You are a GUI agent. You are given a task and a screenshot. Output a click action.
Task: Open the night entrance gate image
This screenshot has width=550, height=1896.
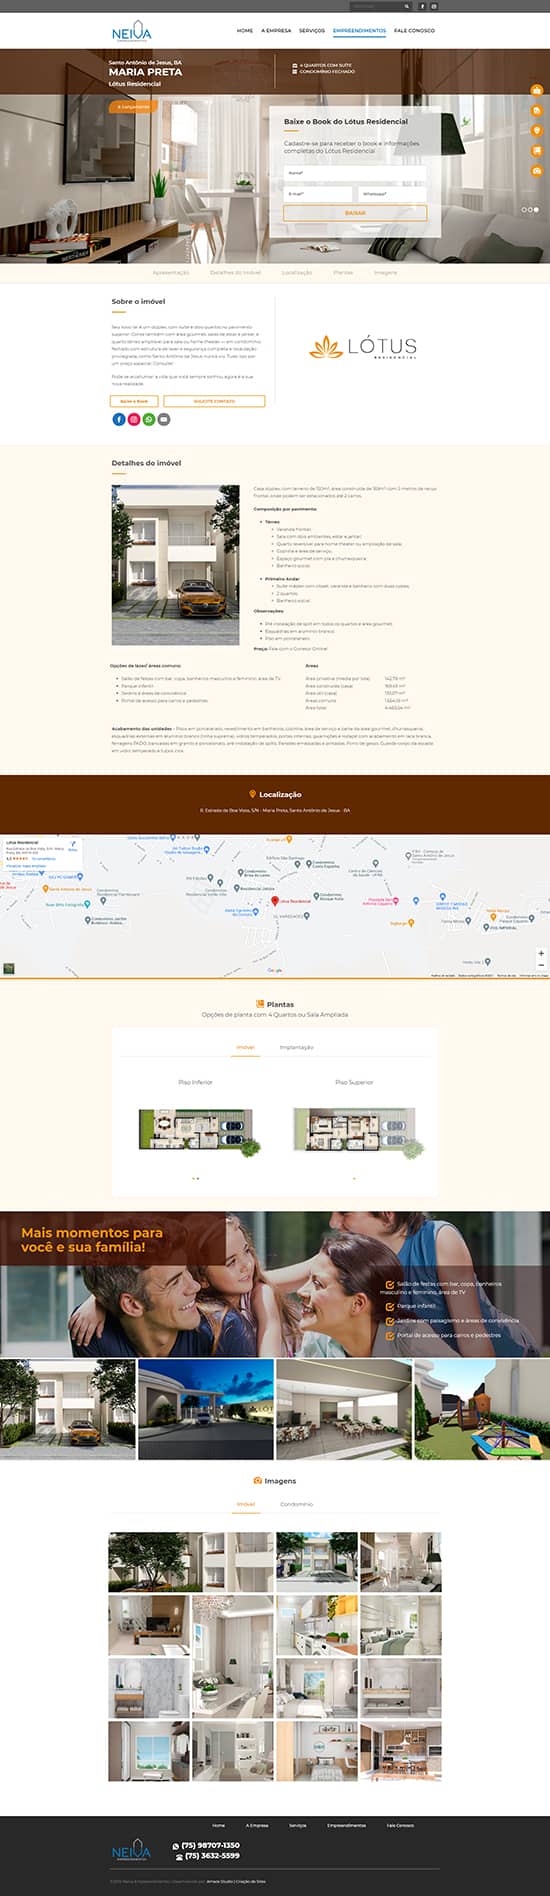pyautogui.click(x=206, y=1408)
